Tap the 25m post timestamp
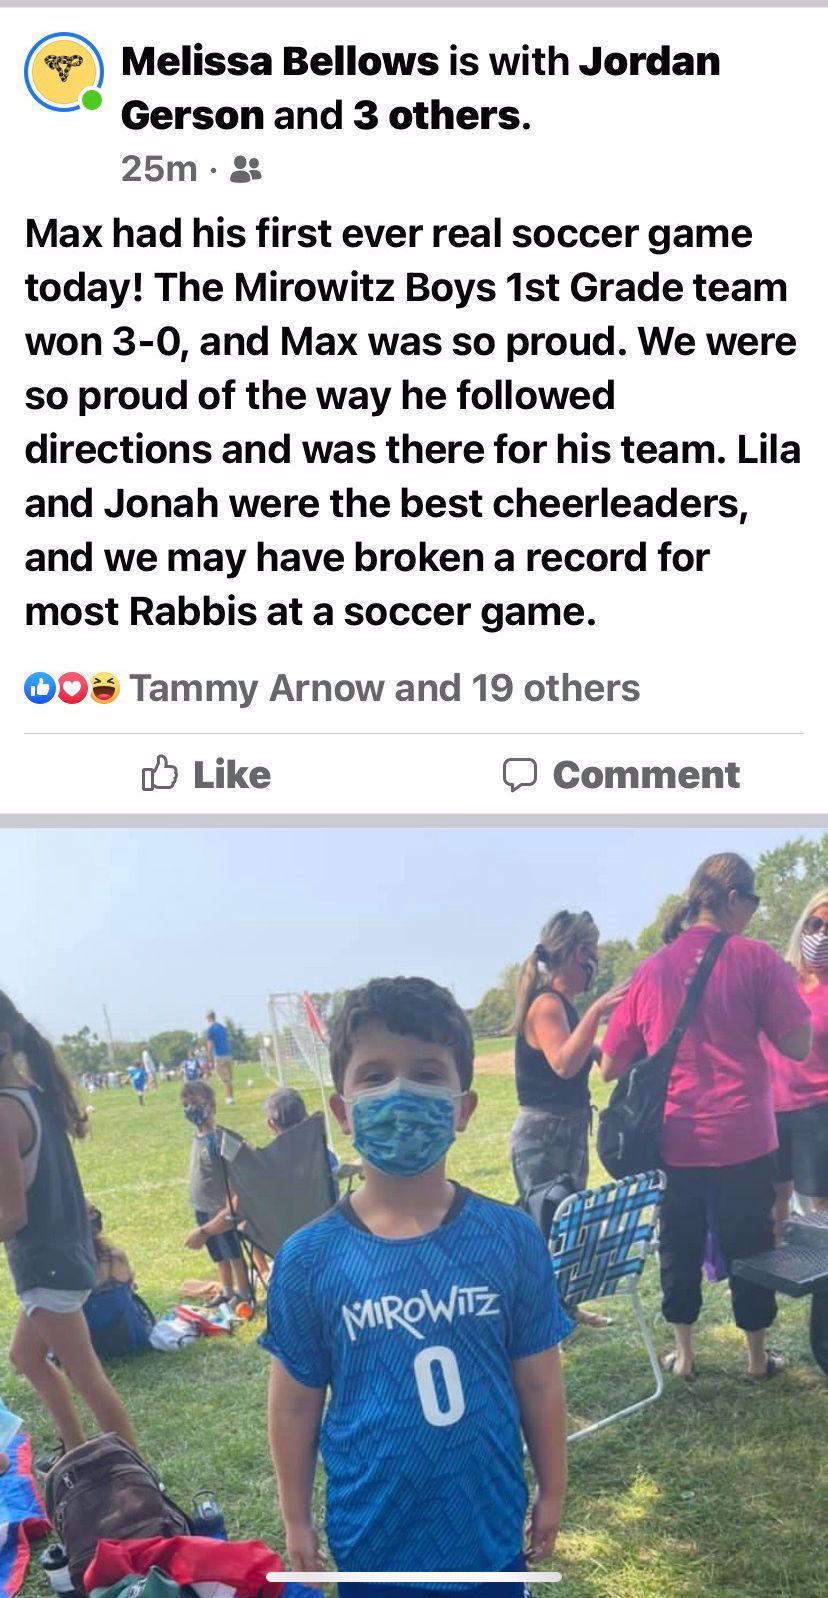Screen dimensions: 828x1598 [159, 169]
